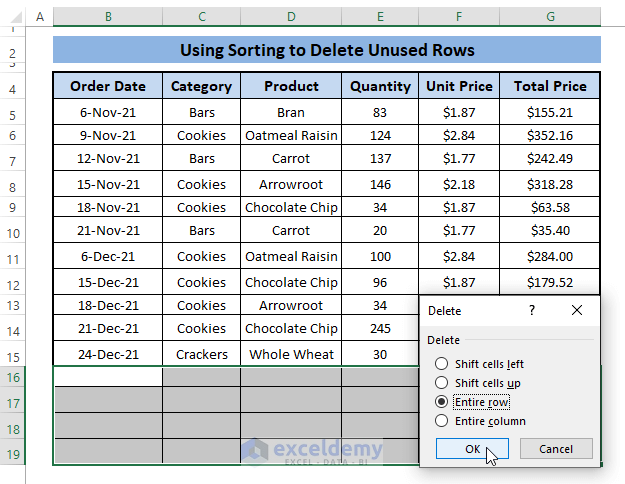Viewport: 625px width, 484px height.
Task: Select the Shift cells left radio option
Action: 442,365
